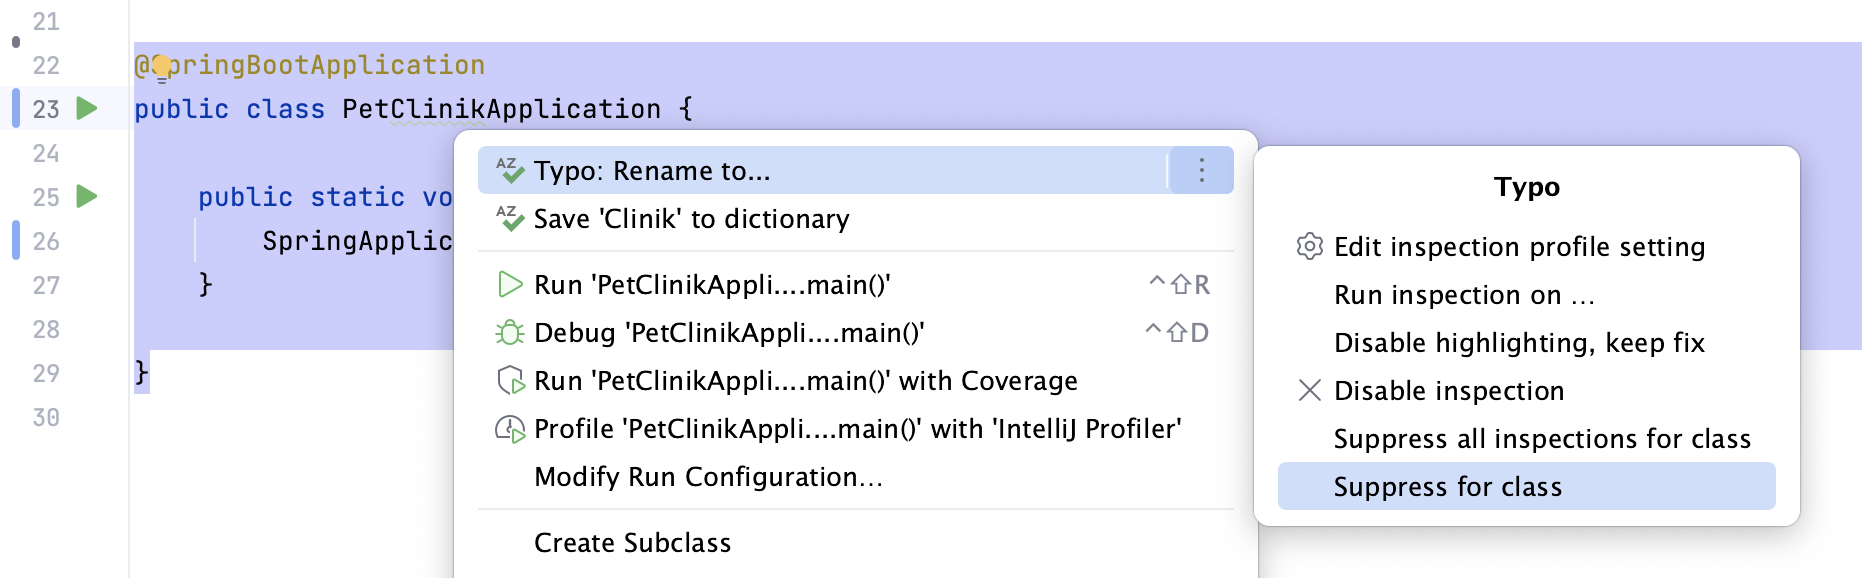
Task: Select Disable highlighting, keep fix
Action: click(x=1526, y=342)
